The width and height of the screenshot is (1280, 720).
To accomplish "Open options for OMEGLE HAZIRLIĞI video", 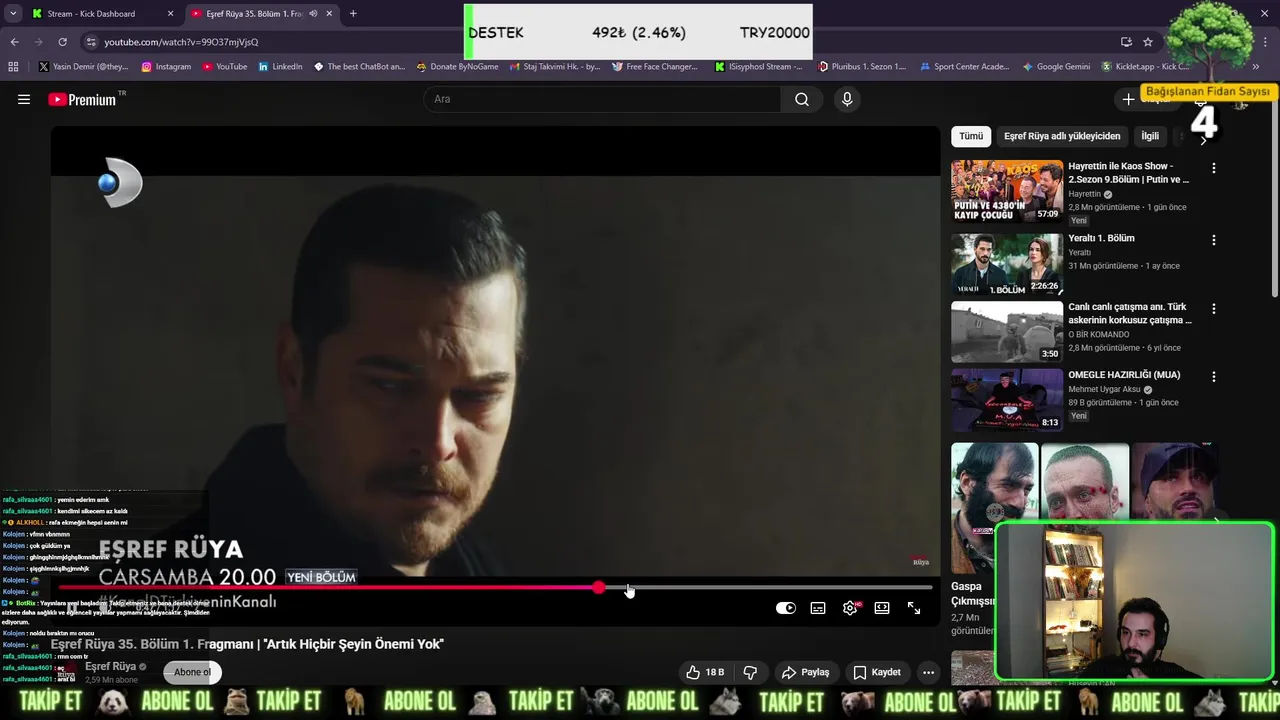I will tap(1214, 377).
